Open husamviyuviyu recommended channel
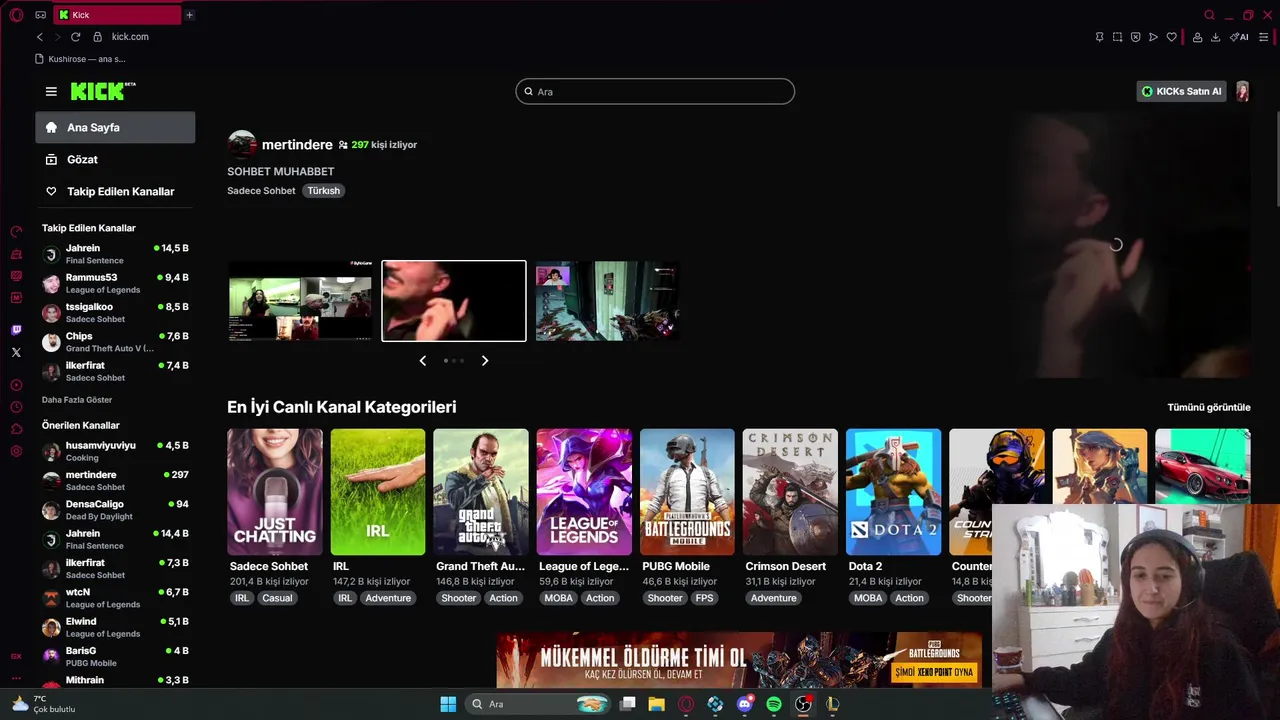The image size is (1280, 720). click(115, 451)
